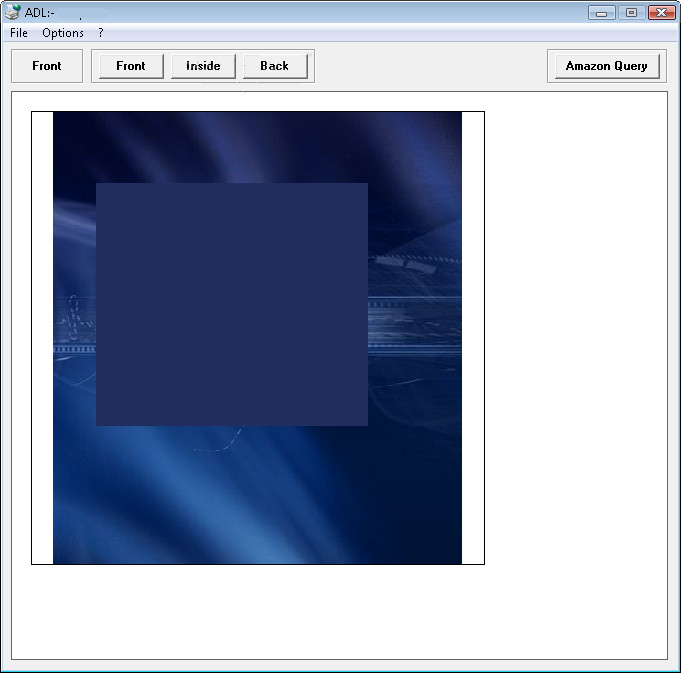Click the ADL printer app icon in the title bar

point(12,12)
